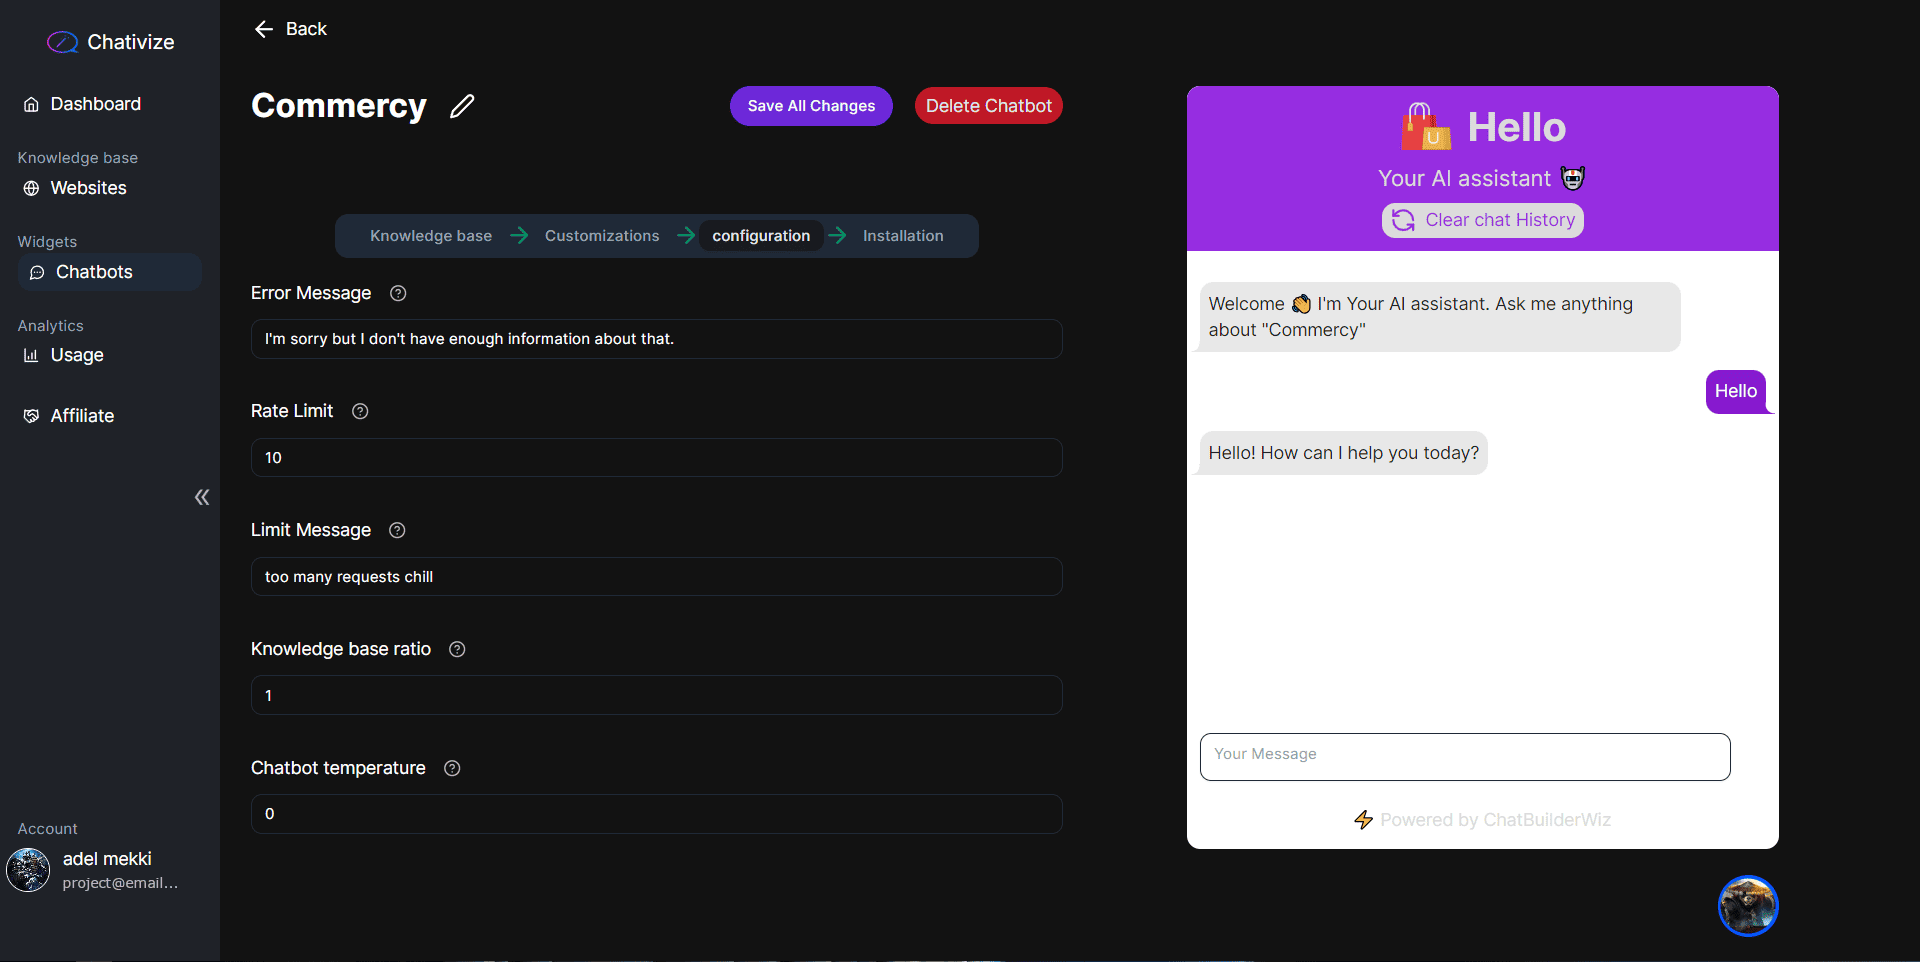Click the Your Message chat input
Screen dimensions: 1920x962
point(1465,757)
